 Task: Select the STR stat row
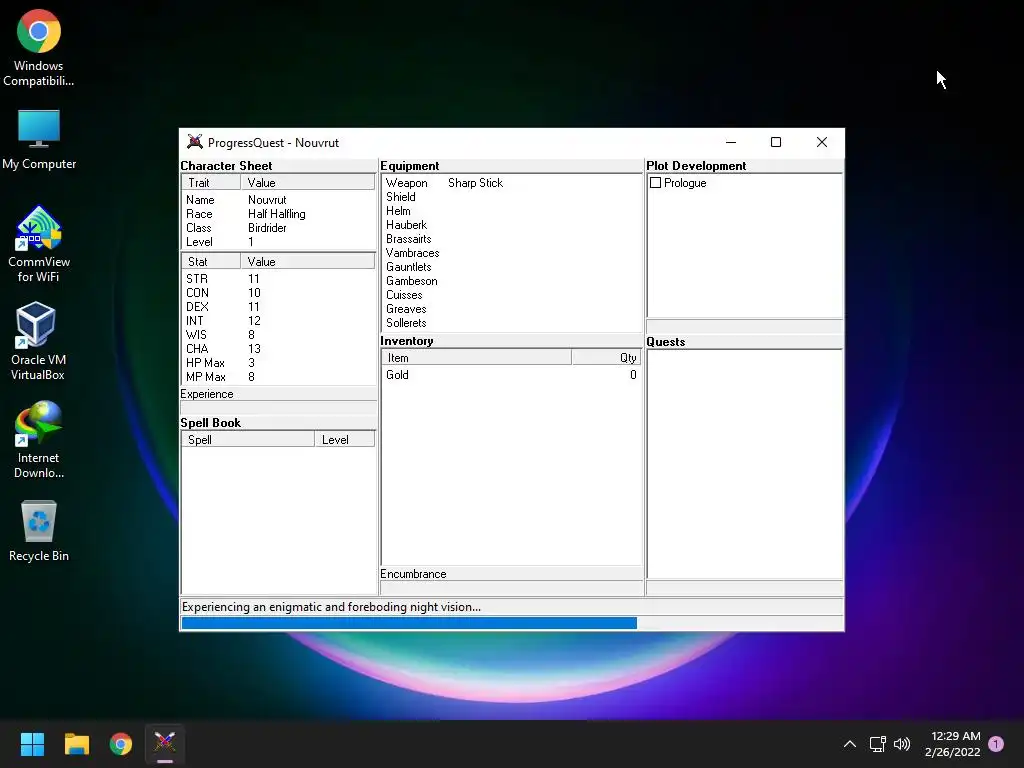coord(278,279)
